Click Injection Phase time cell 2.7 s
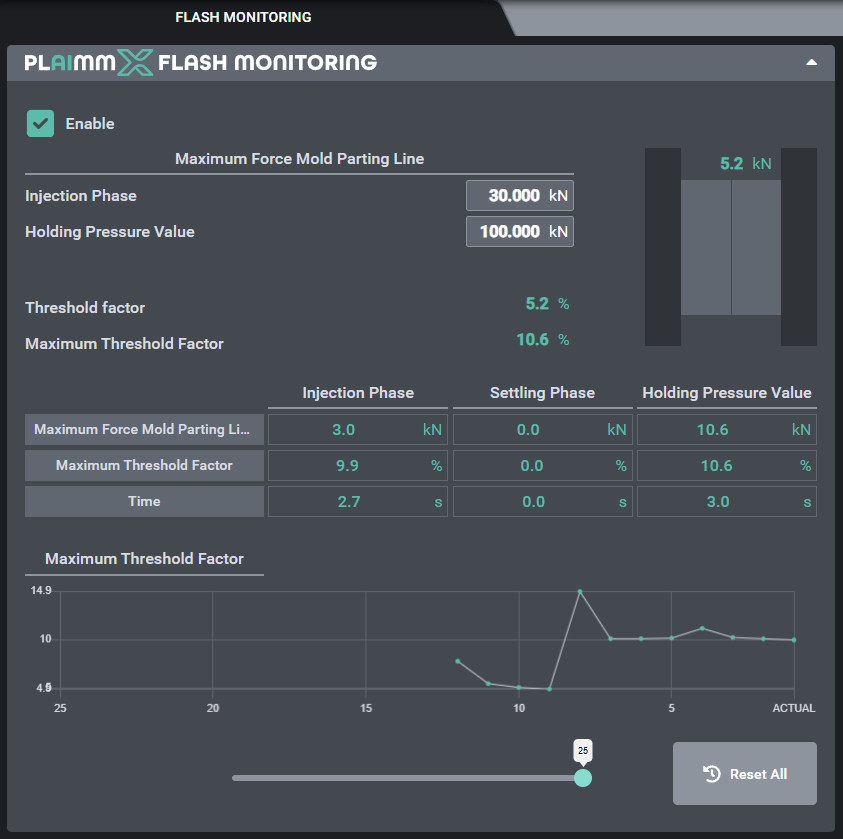The image size is (843, 839). (x=357, y=502)
